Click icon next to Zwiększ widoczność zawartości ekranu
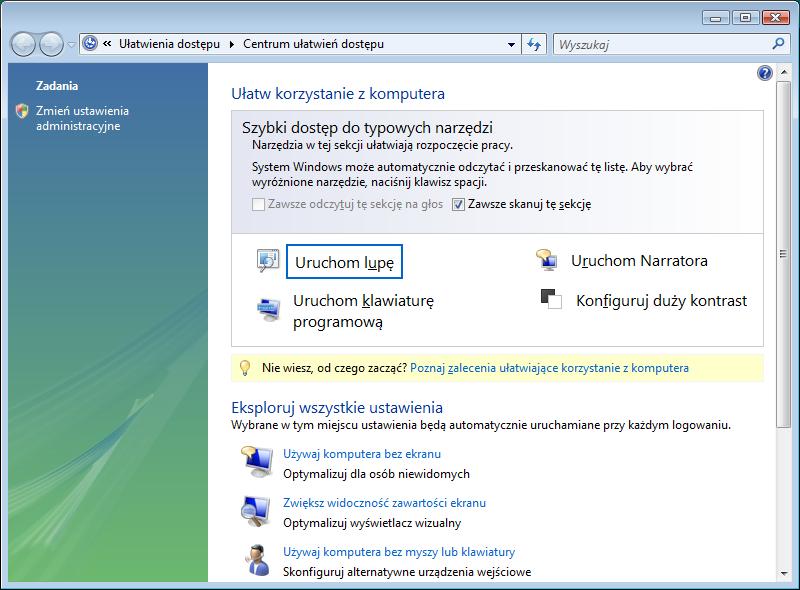The height and width of the screenshot is (590, 800). 257,511
